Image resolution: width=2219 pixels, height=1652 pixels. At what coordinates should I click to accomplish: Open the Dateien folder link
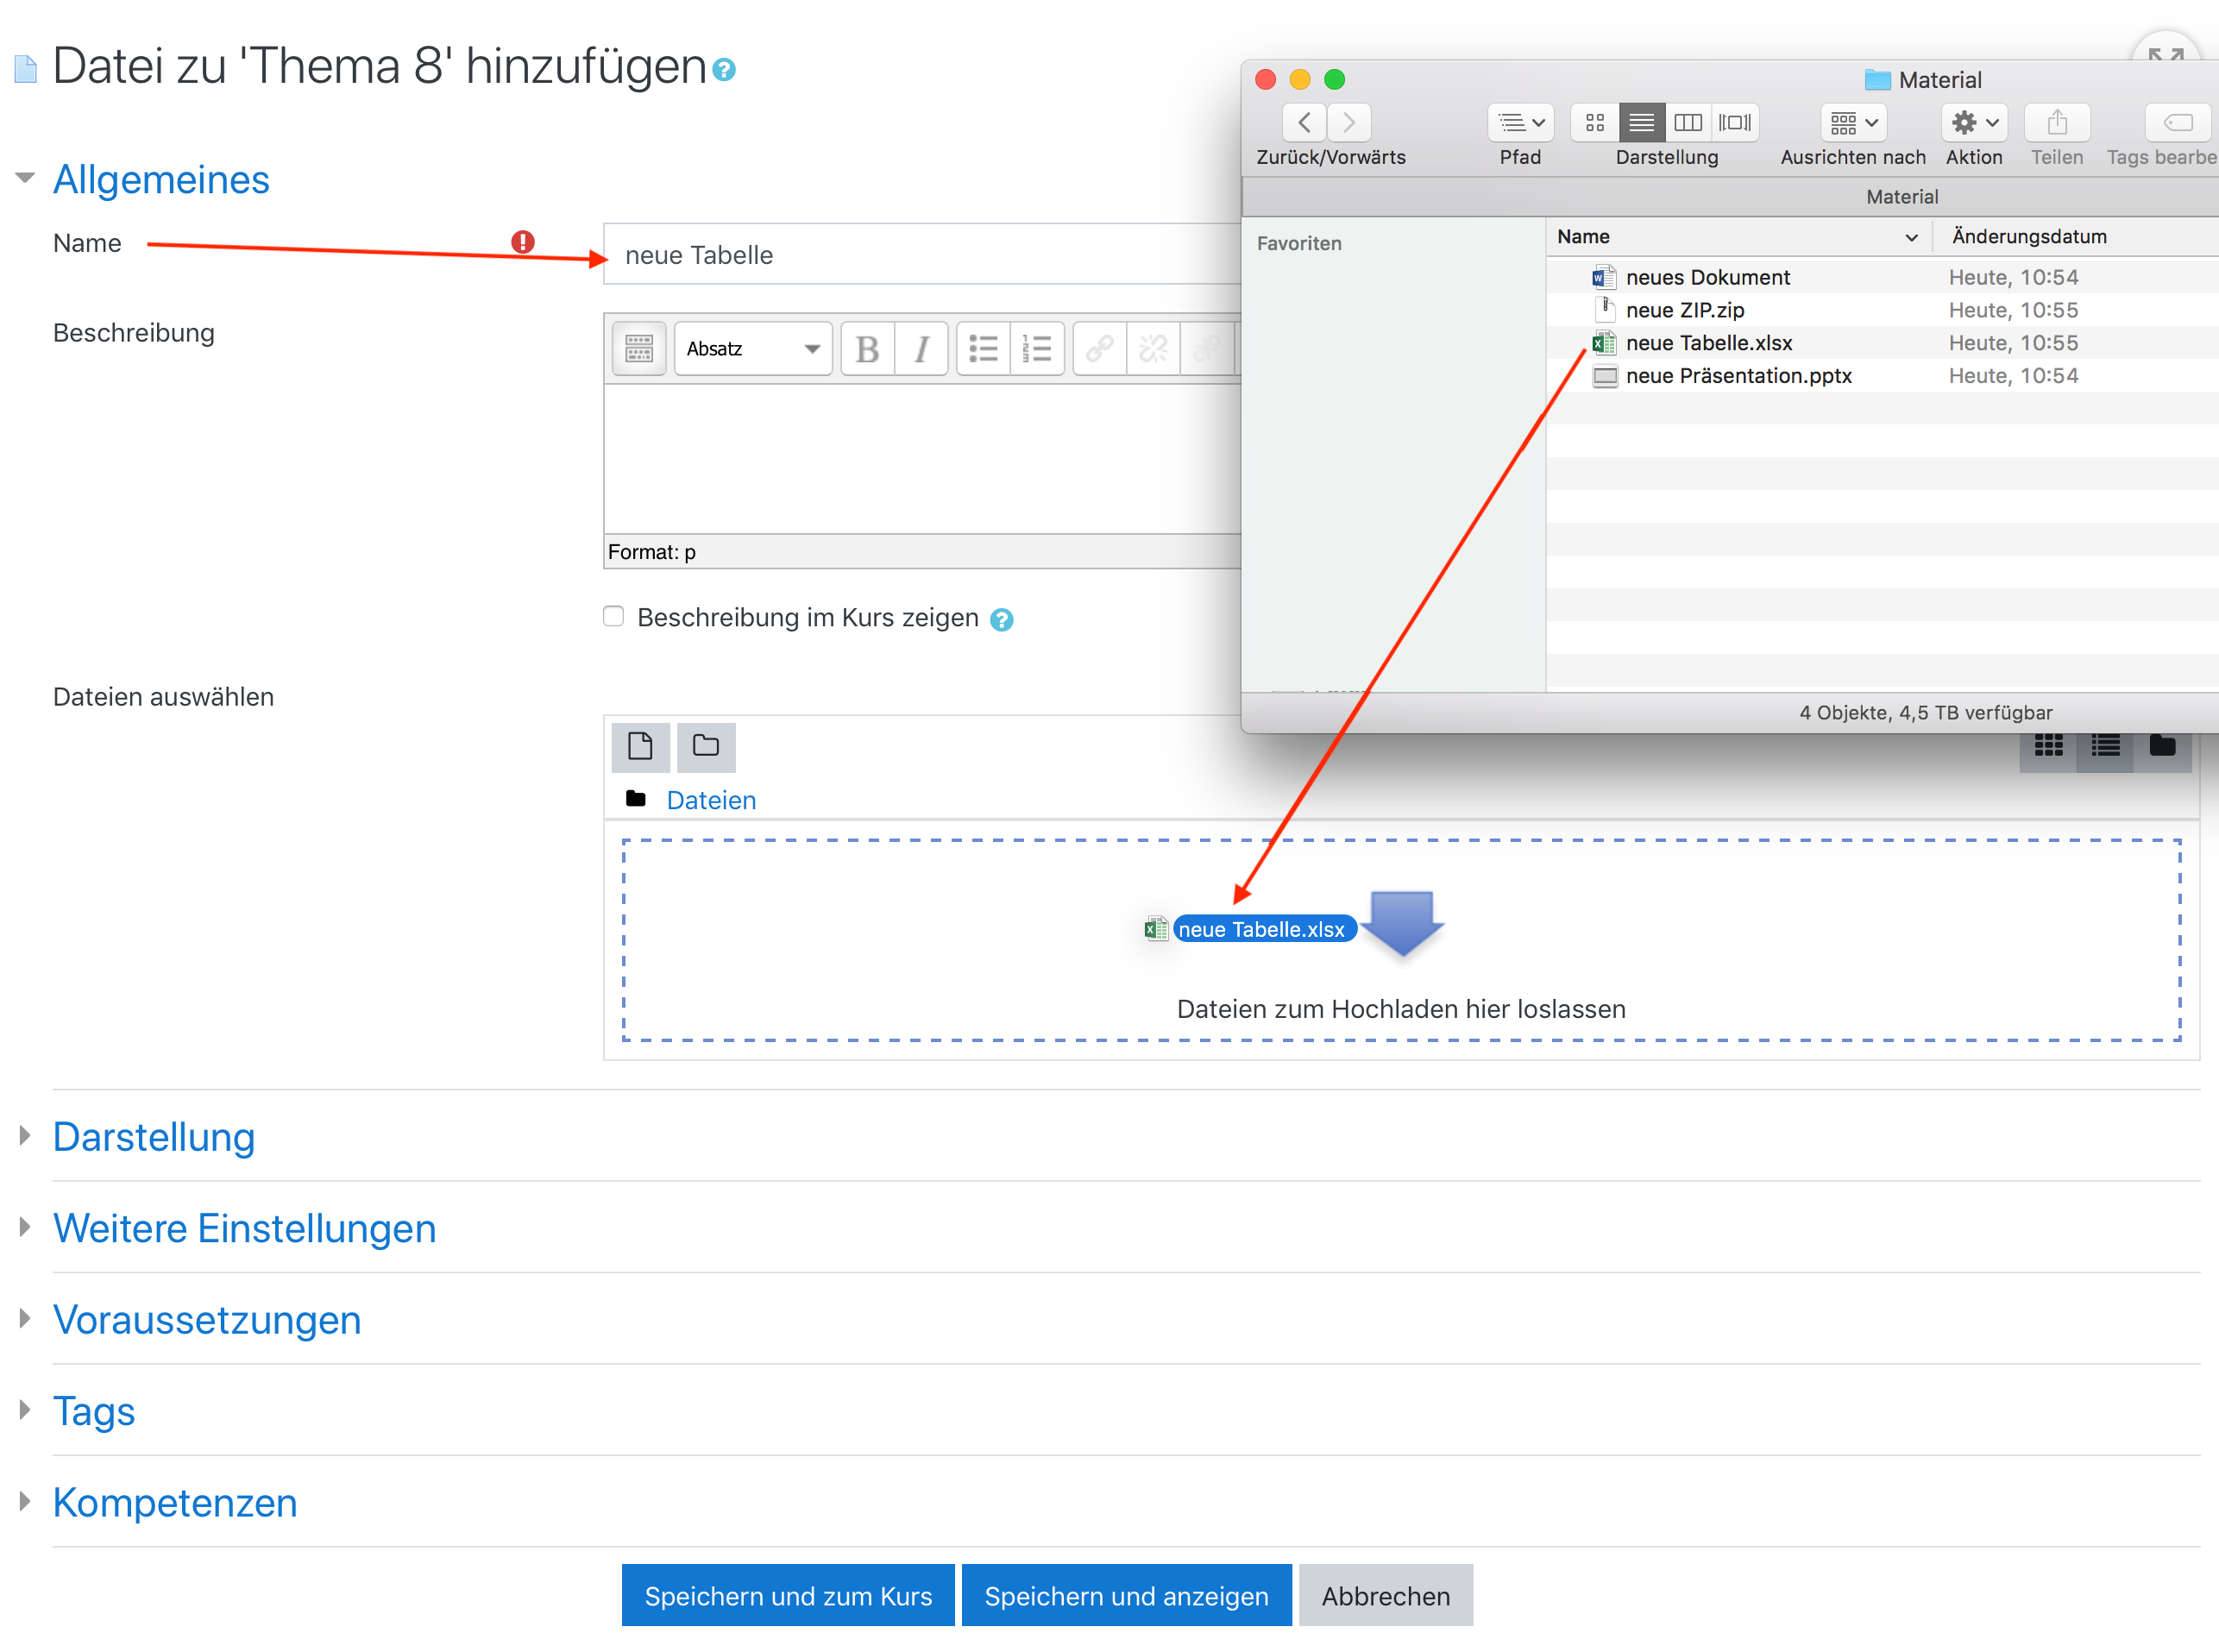click(x=711, y=800)
